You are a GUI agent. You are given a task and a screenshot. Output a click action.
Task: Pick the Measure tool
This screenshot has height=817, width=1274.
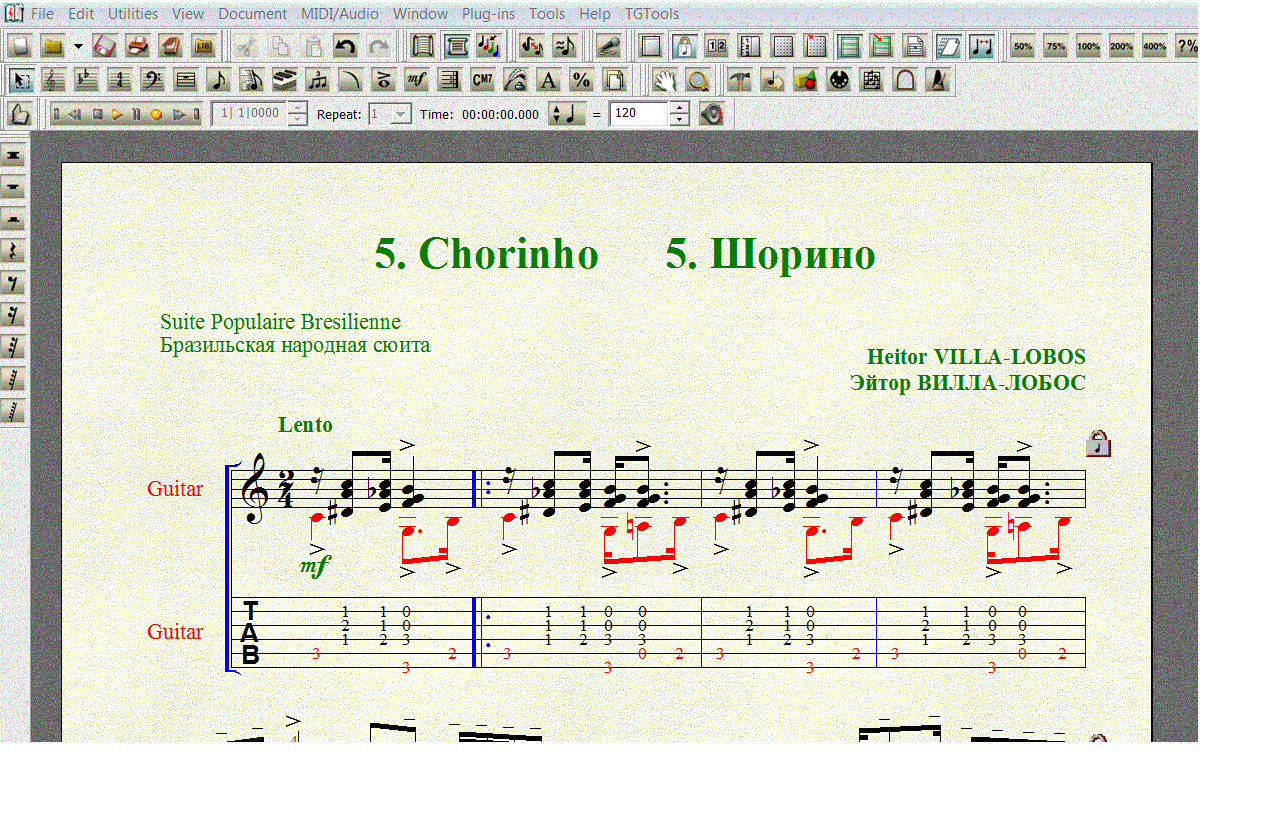(x=186, y=80)
